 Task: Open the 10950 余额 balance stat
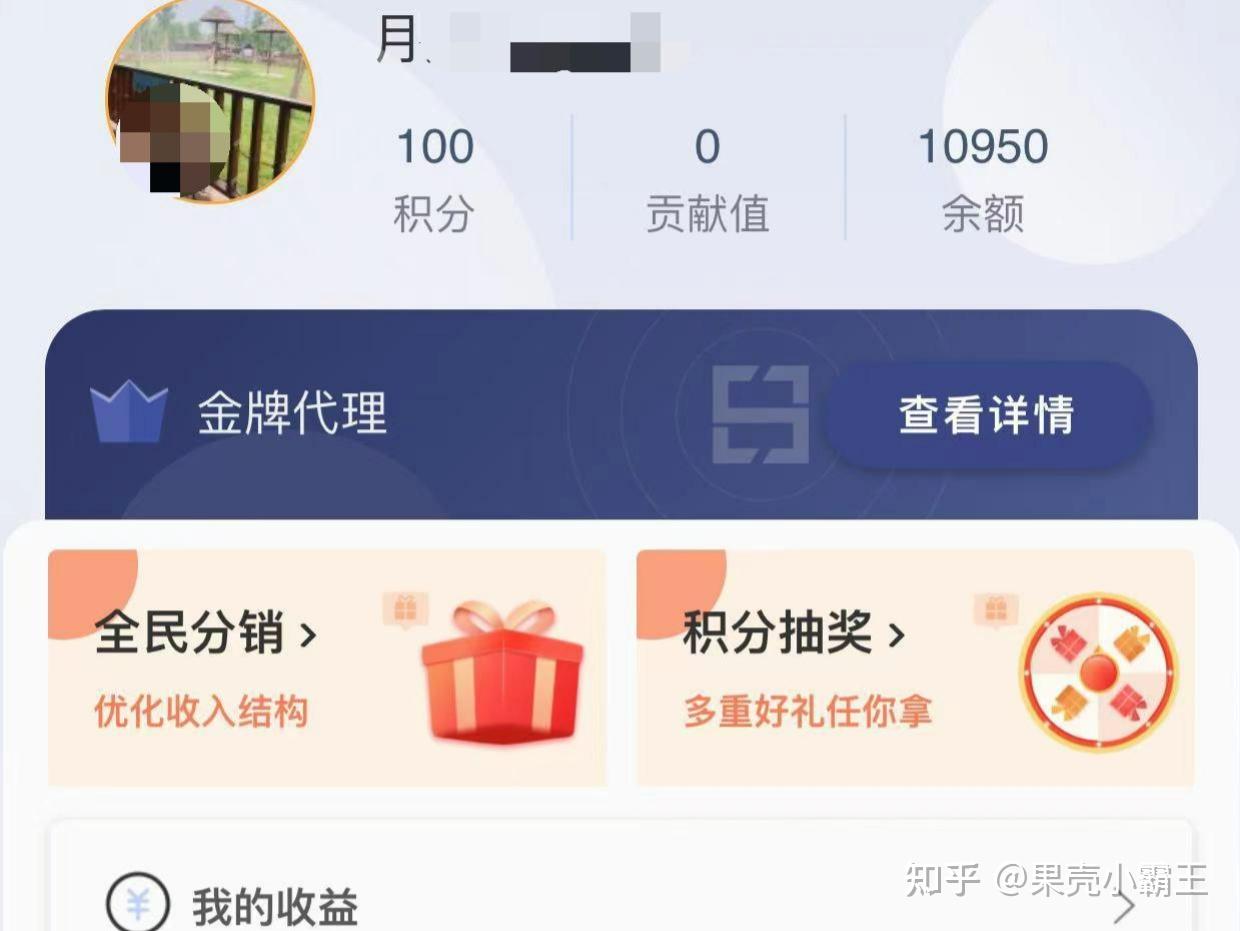coord(983,178)
